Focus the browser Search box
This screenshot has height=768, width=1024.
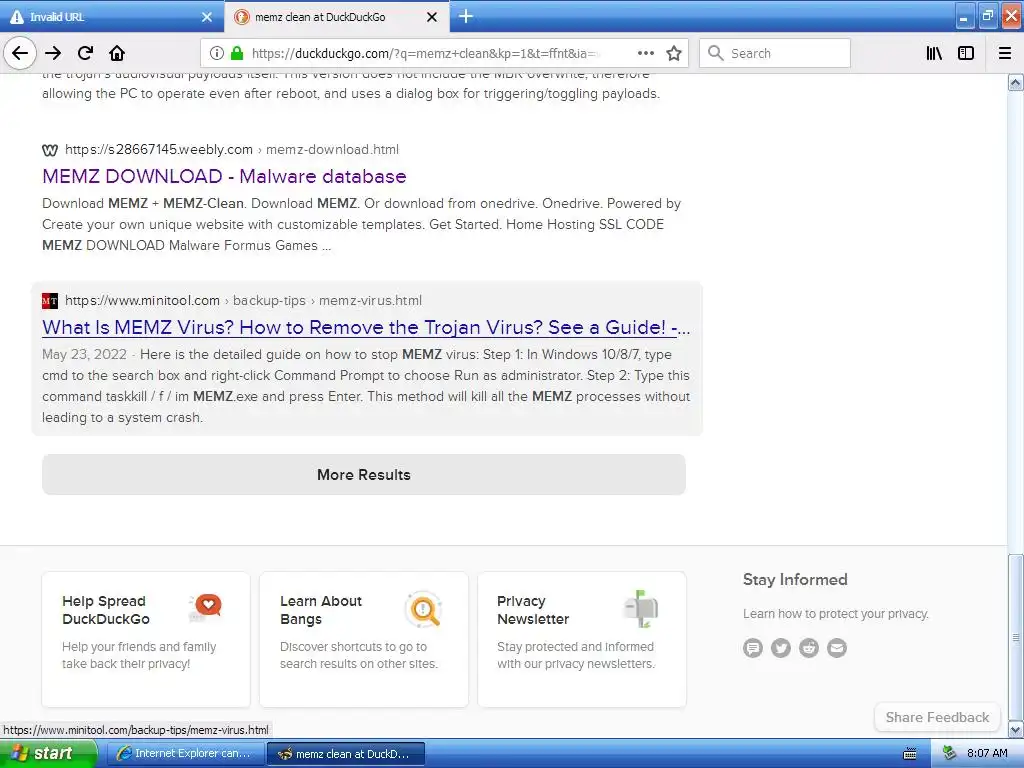(x=775, y=54)
